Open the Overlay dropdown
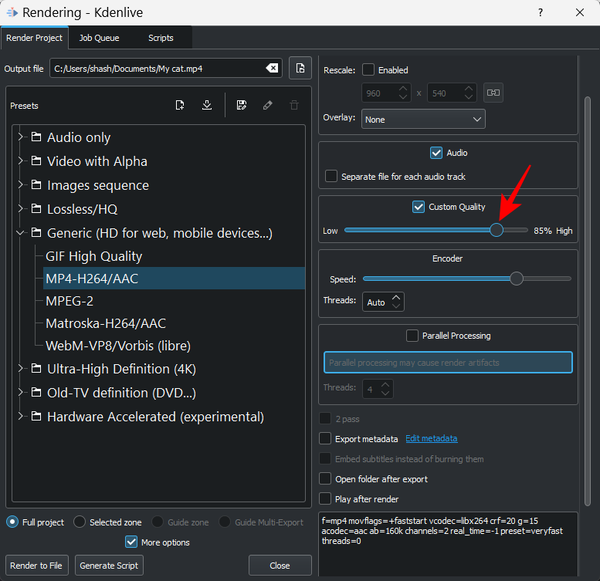The width and height of the screenshot is (600, 581). point(423,119)
